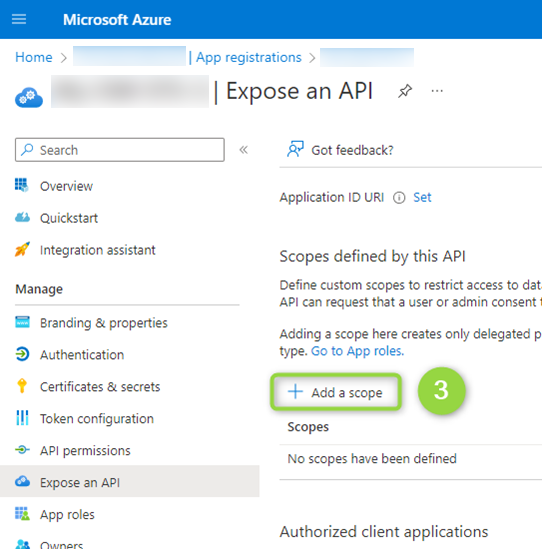Click the Certificates key icon
This screenshot has height=549, width=542.
point(22,386)
